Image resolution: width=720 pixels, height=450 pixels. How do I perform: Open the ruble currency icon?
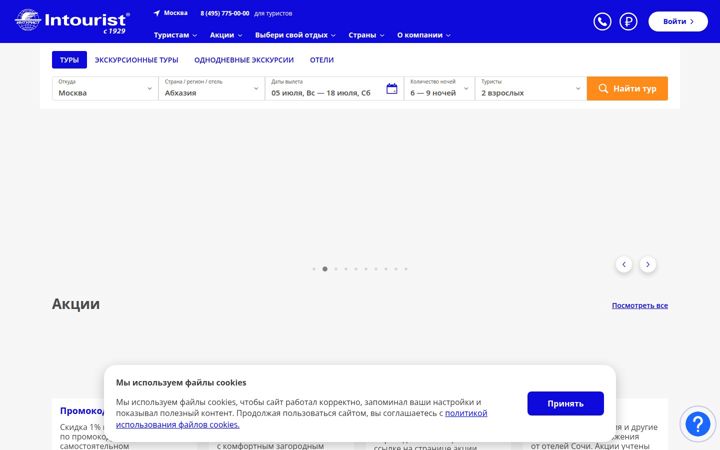[628, 22]
